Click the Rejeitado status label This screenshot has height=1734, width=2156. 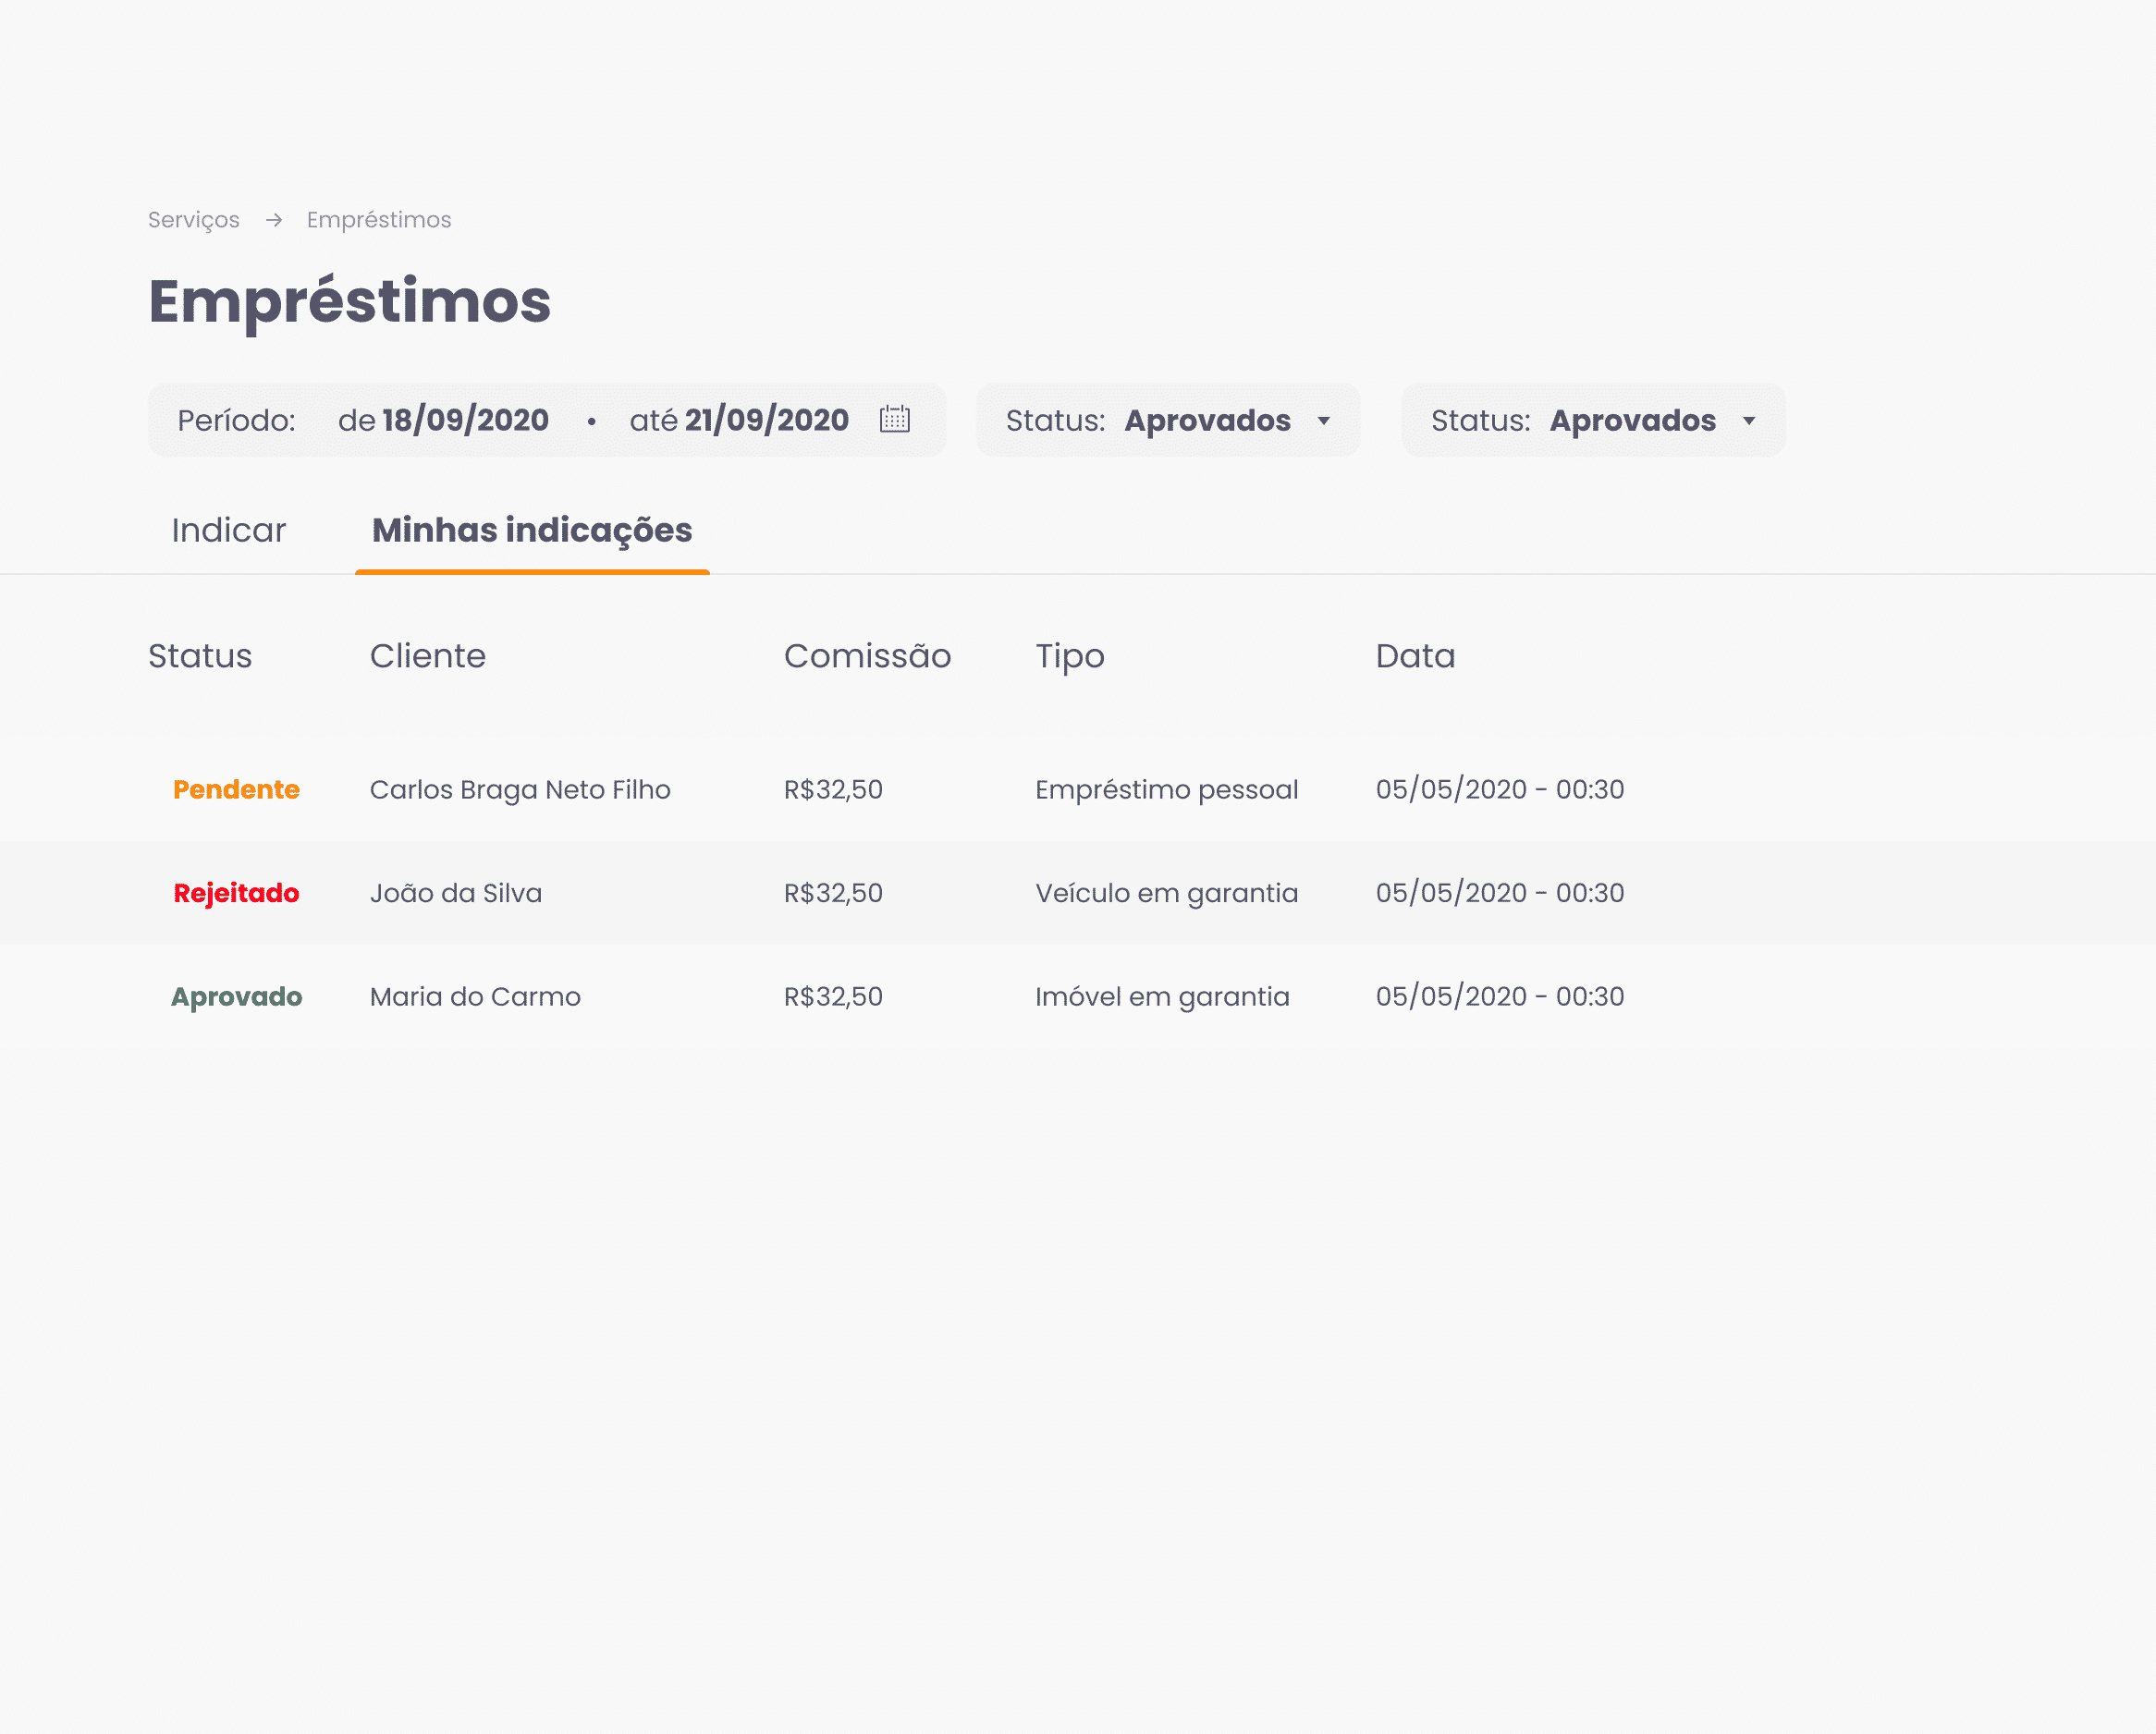[x=236, y=893]
